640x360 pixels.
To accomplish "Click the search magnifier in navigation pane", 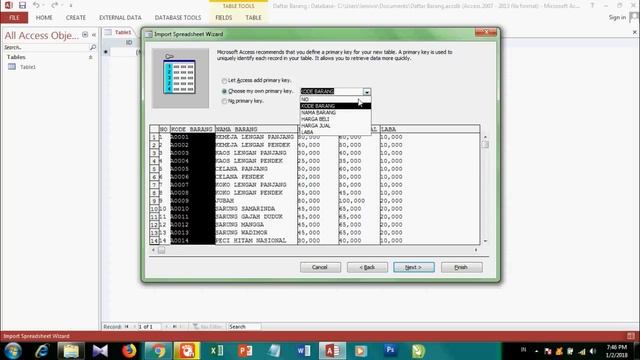I will 93,47.
